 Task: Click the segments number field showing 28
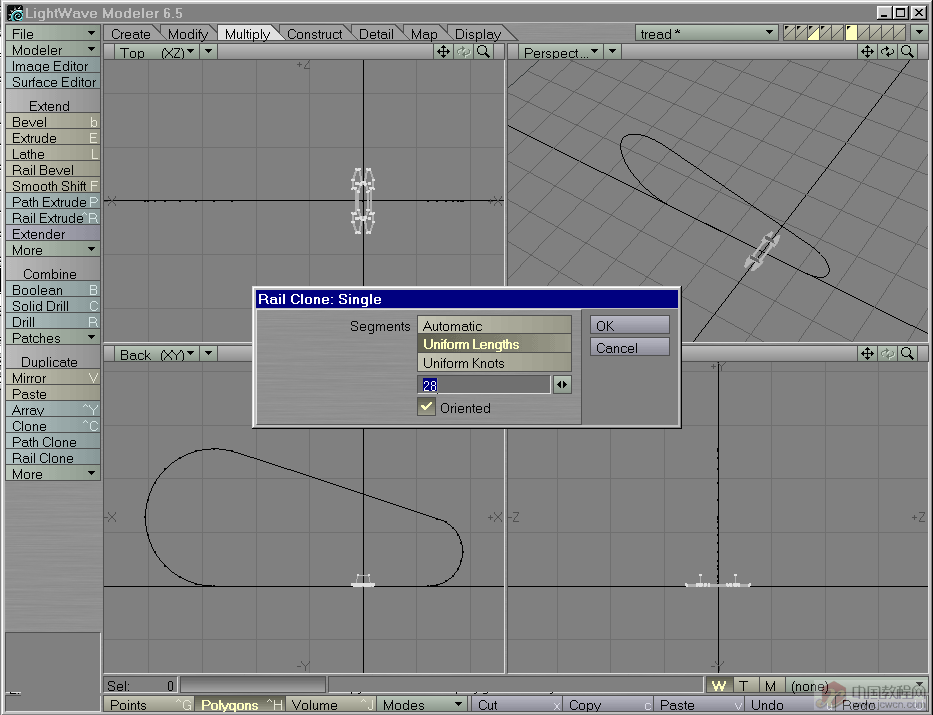click(484, 385)
